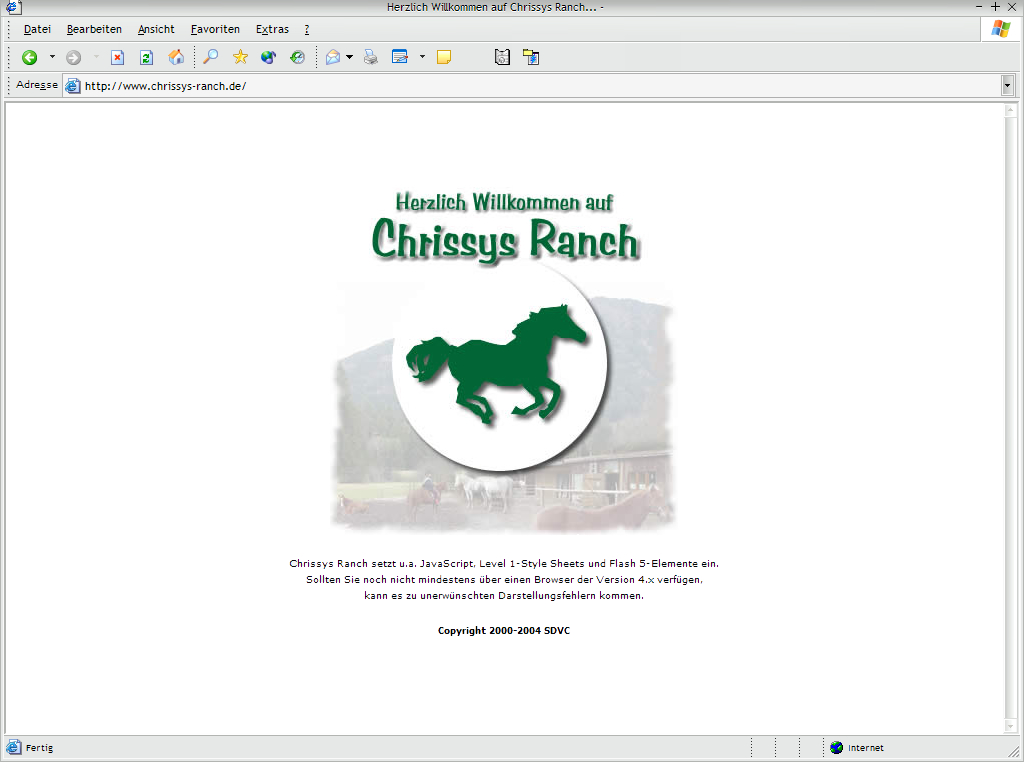This screenshot has width=1024, height=768.
Task: Click the Chrissys Ranch title graphic
Action: tap(505, 240)
